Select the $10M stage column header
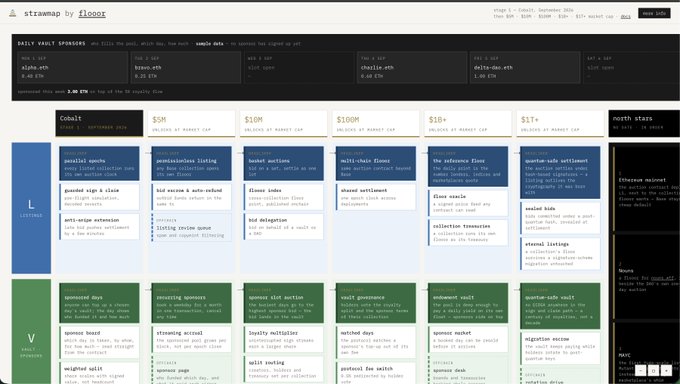Screen dimensions: 680x384 tap(284, 123)
